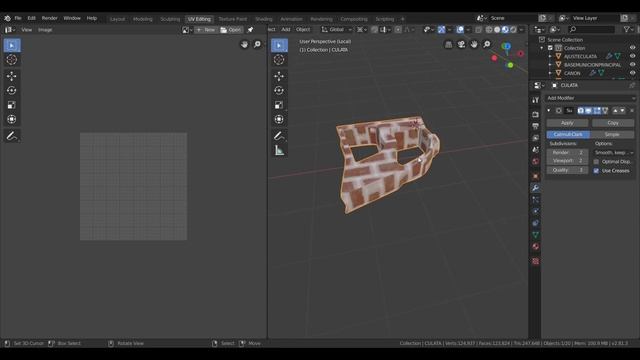Screen dimensions: 640x360
Task: Expand the AJUSTECULATA tree item
Action: tap(550, 56)
